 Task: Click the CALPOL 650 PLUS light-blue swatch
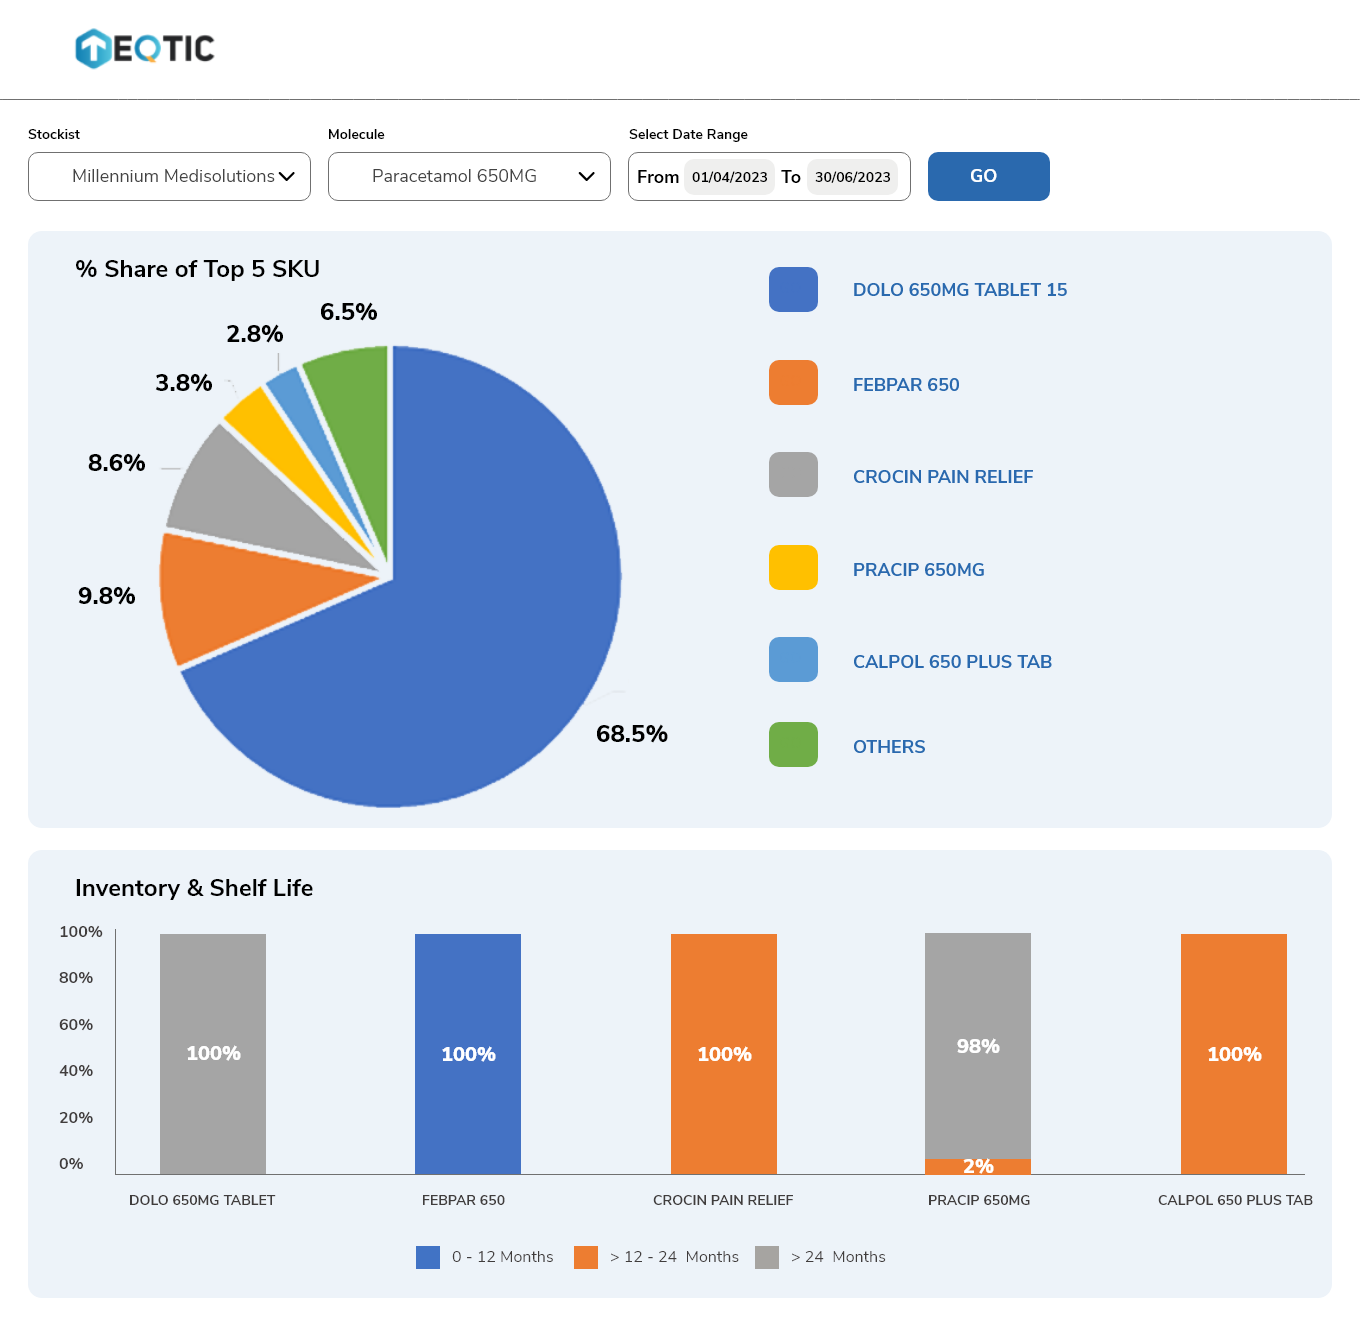[x=793, y=660]
